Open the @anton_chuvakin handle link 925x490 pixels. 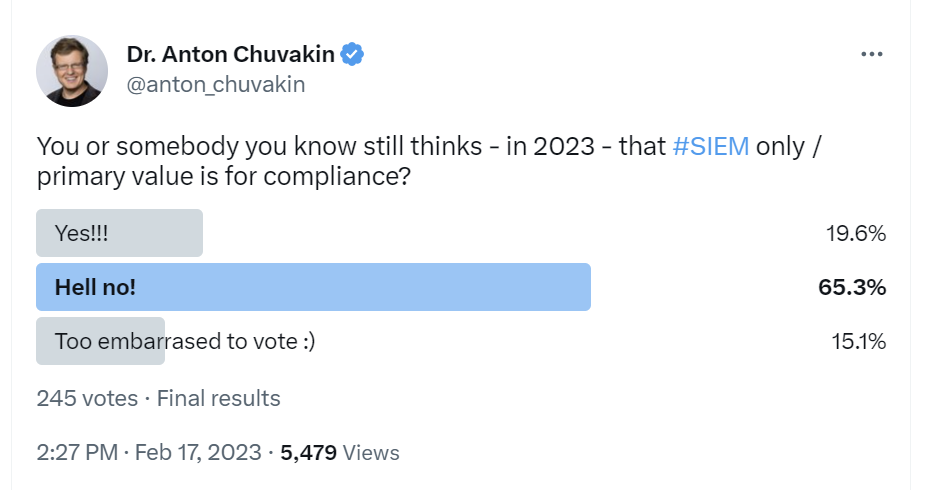tap(216, 84)
